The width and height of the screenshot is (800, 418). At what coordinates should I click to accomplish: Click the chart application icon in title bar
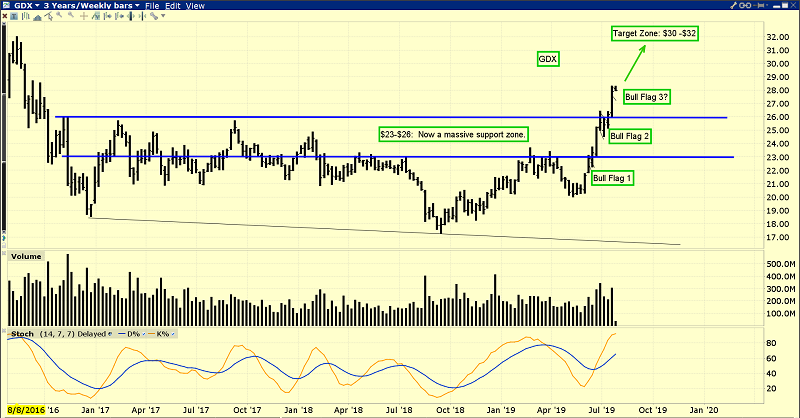(6, 5)
